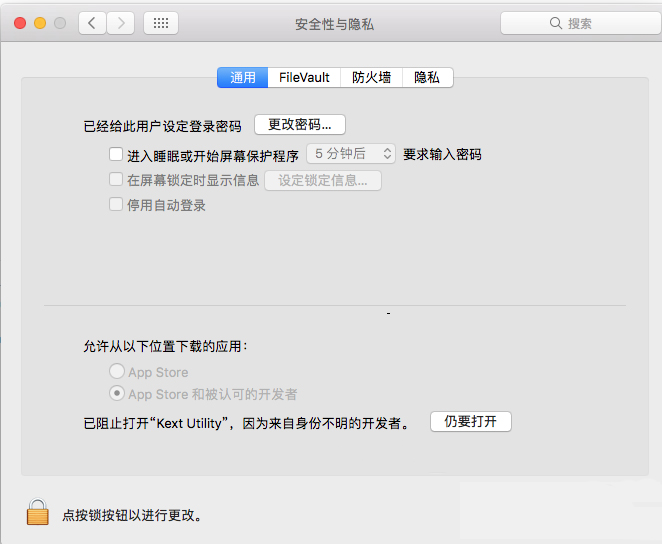Viewport: 662px width, 544px height.
Task: Click the 允许从以下位置下载的应用 label
Action: (165, 346)
